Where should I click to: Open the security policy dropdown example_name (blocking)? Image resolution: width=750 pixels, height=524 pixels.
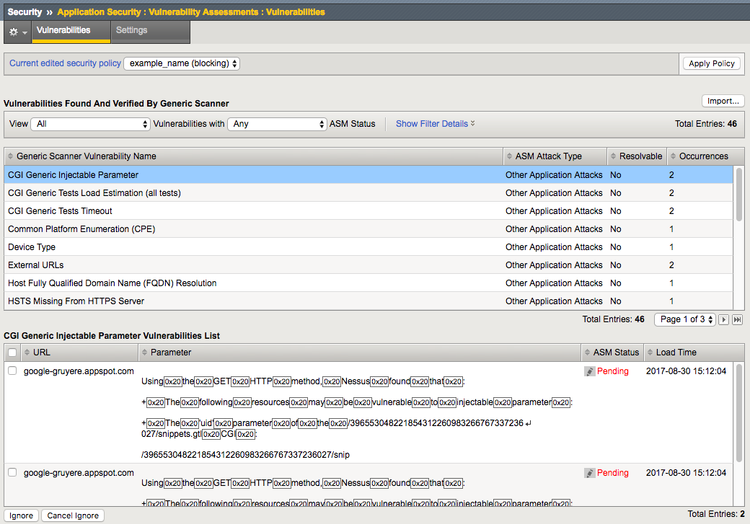tap(181, 63)
